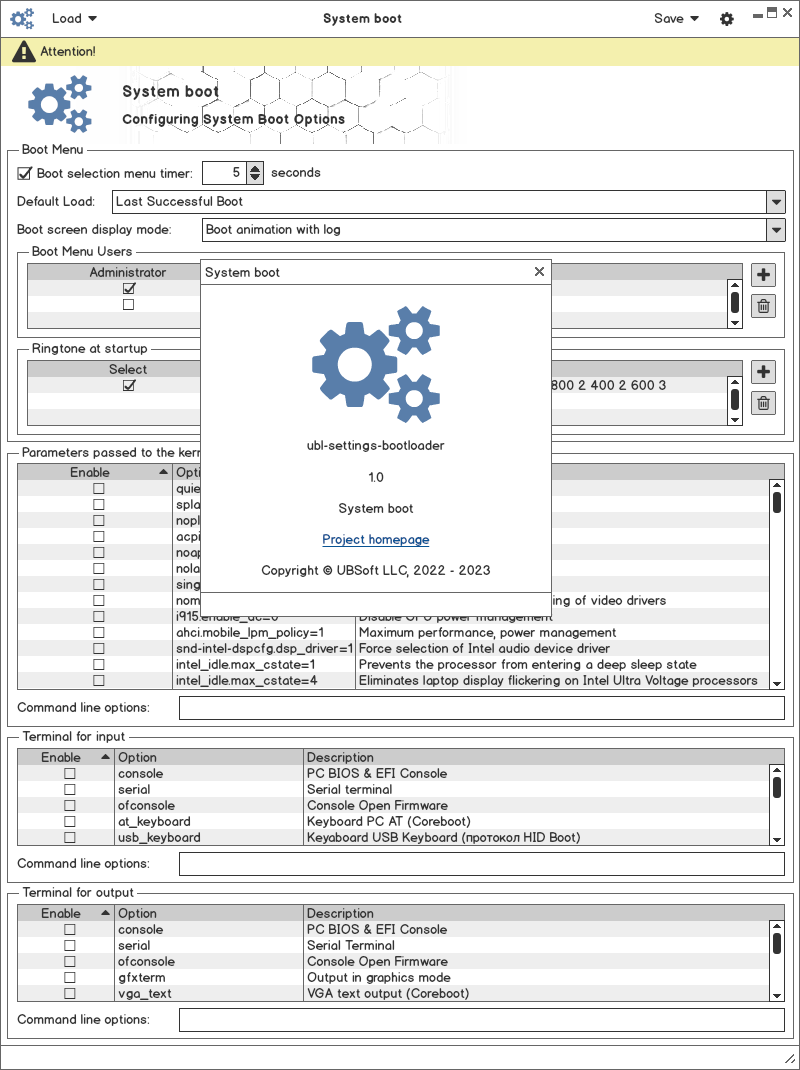Sort Terminal for input by Enable column
The image size is (800, 1070).
(x=66, y=757)
